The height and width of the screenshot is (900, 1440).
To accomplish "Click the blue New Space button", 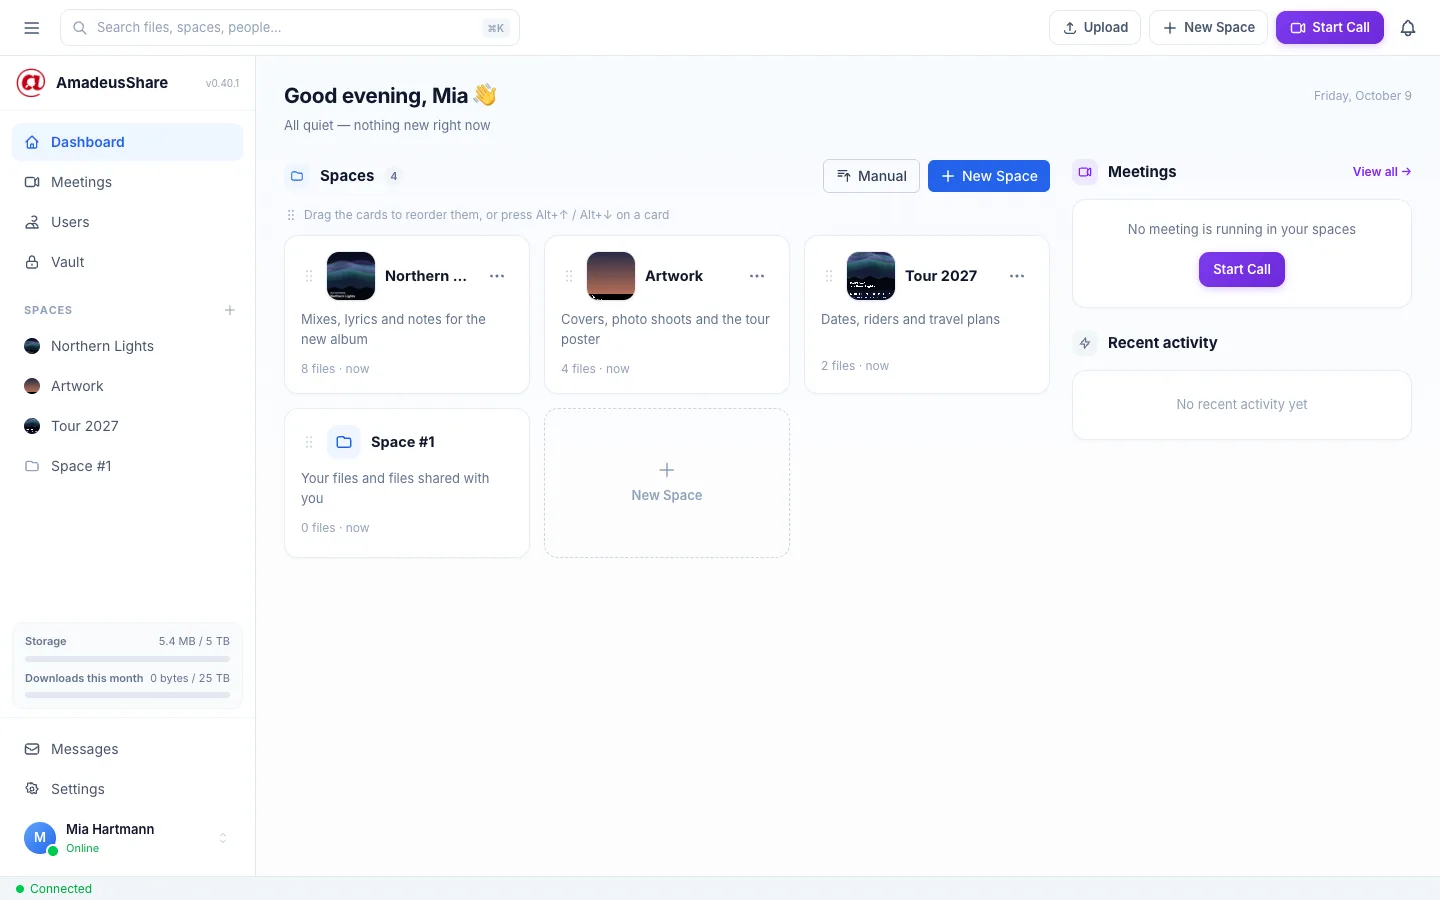I will click(x=989, y=176).
